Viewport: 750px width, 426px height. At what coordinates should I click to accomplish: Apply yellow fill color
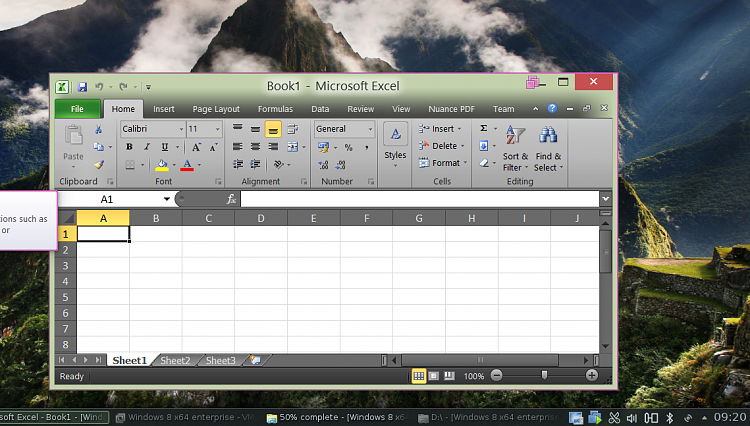tap(162, 165)
